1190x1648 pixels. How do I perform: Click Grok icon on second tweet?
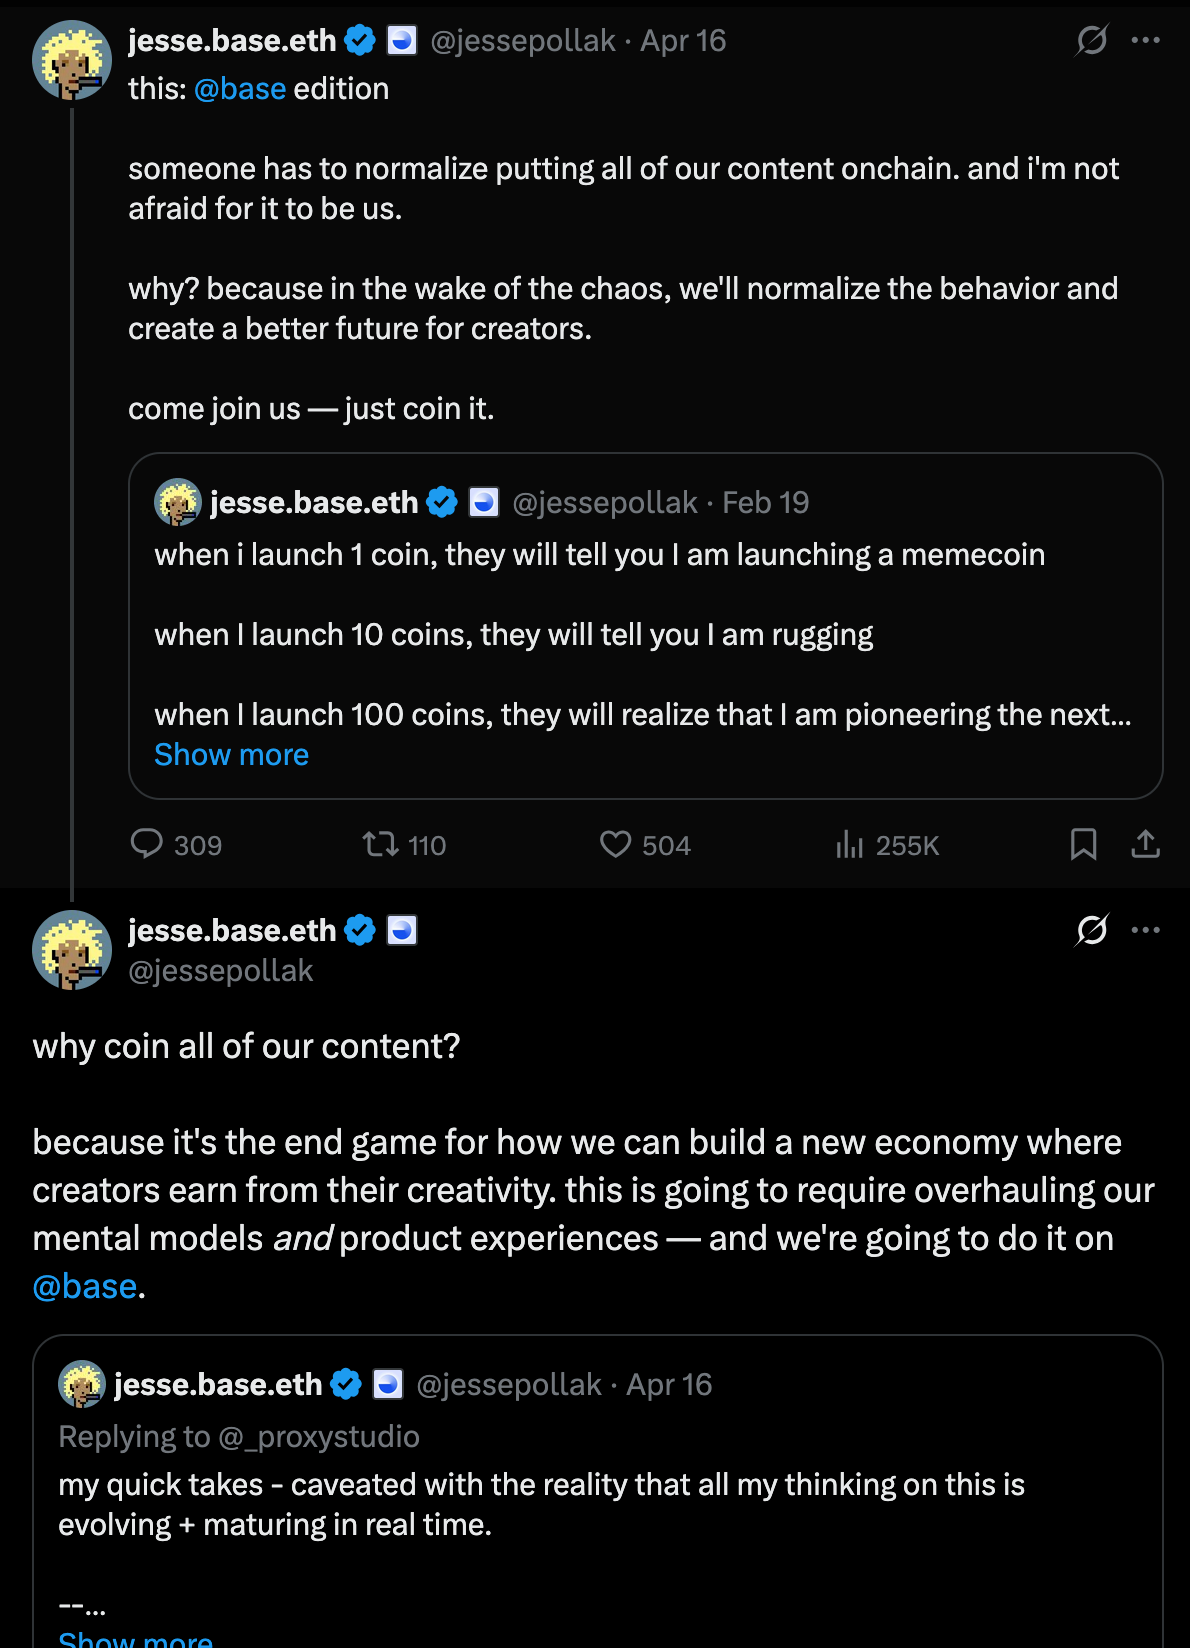coord(1091,930)
